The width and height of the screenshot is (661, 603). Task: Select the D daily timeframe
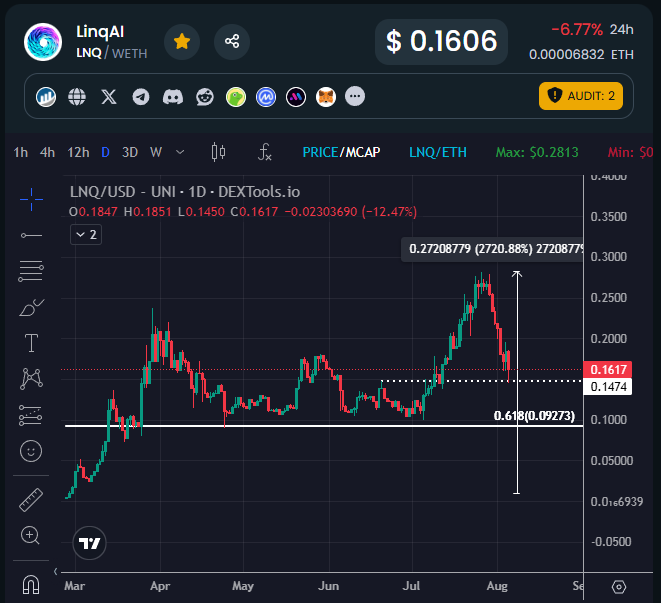coord(105,152)
